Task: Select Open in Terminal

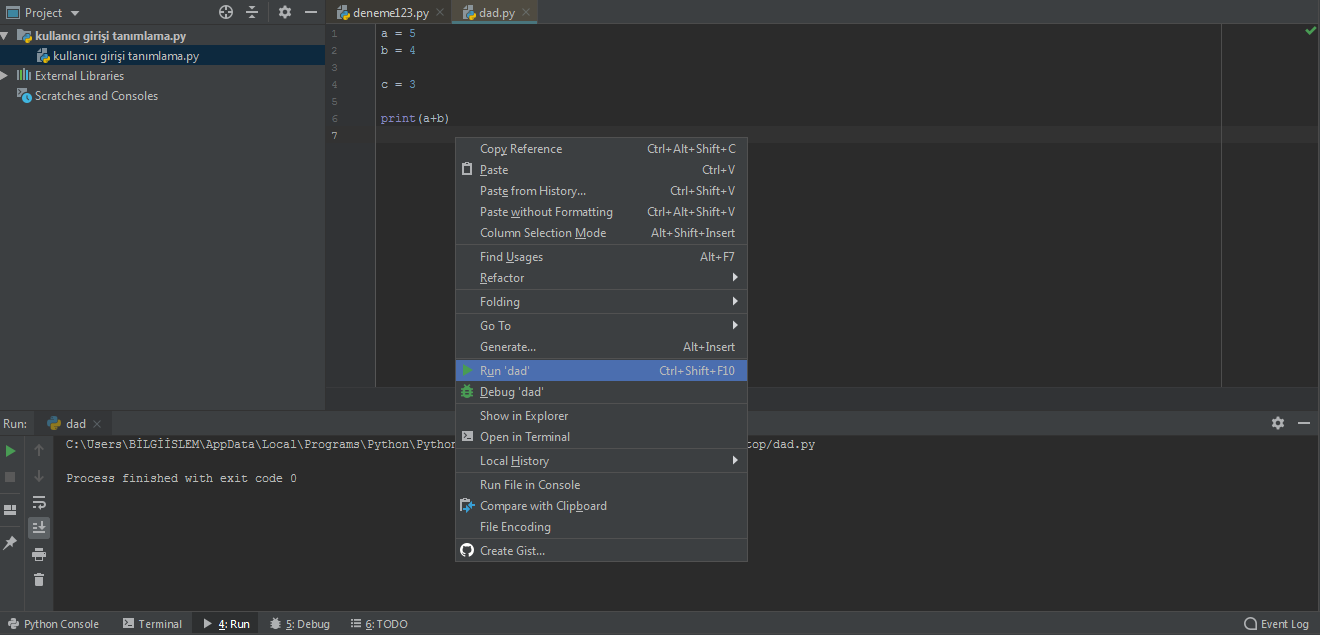Action: pyautogui.click(x=601, y=437)
